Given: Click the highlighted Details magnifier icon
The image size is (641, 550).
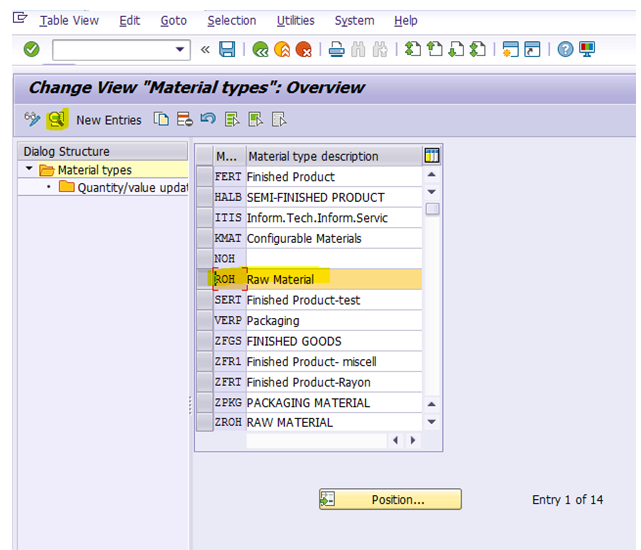Looking at the screenshot, I should click(56, 119).
